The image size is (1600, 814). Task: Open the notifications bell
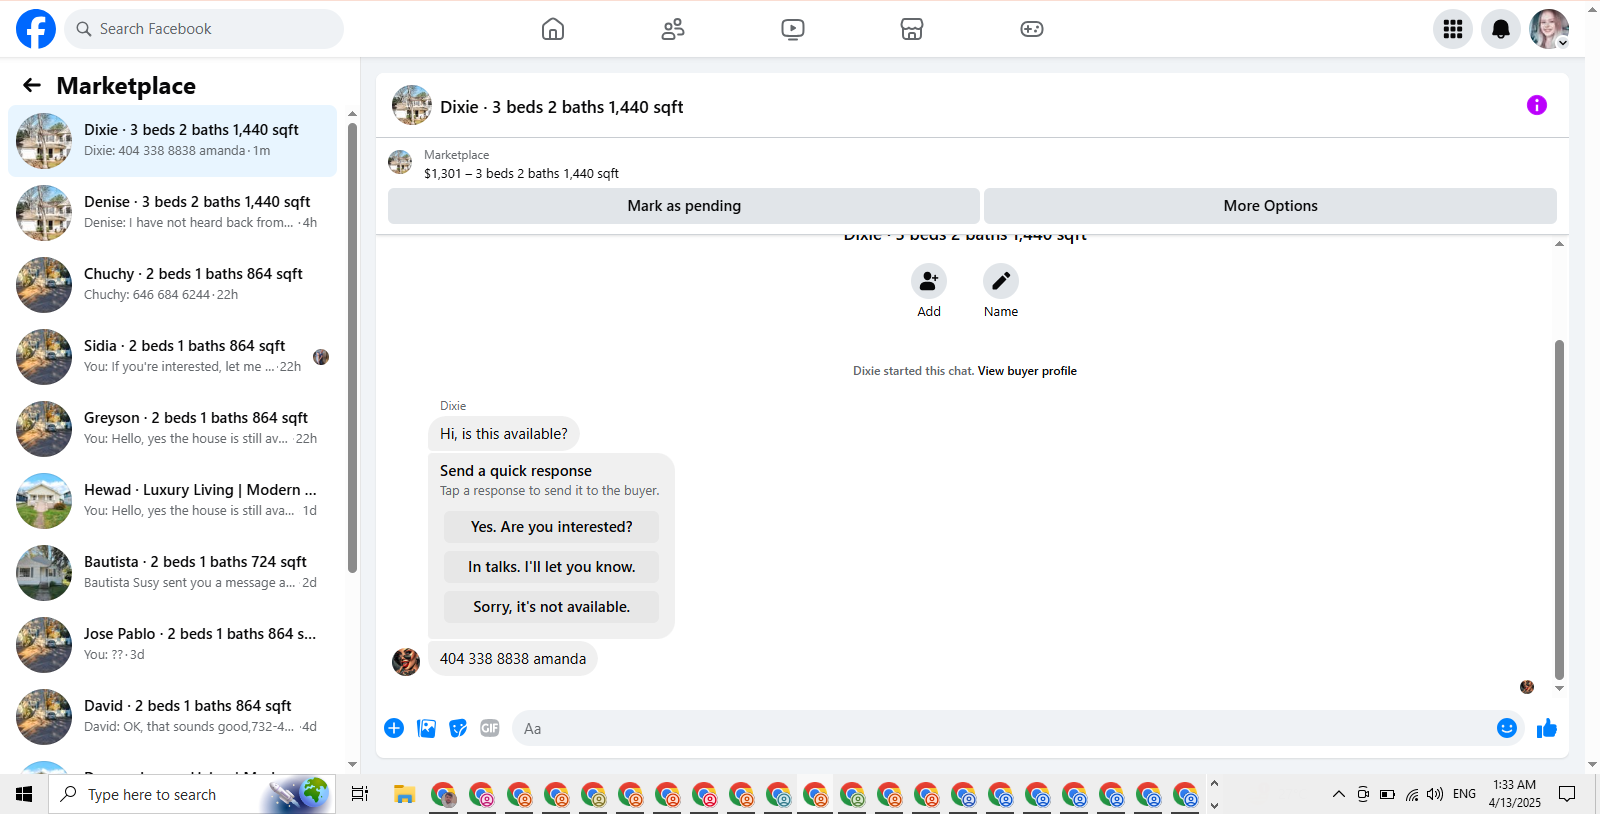[1501, 29]
